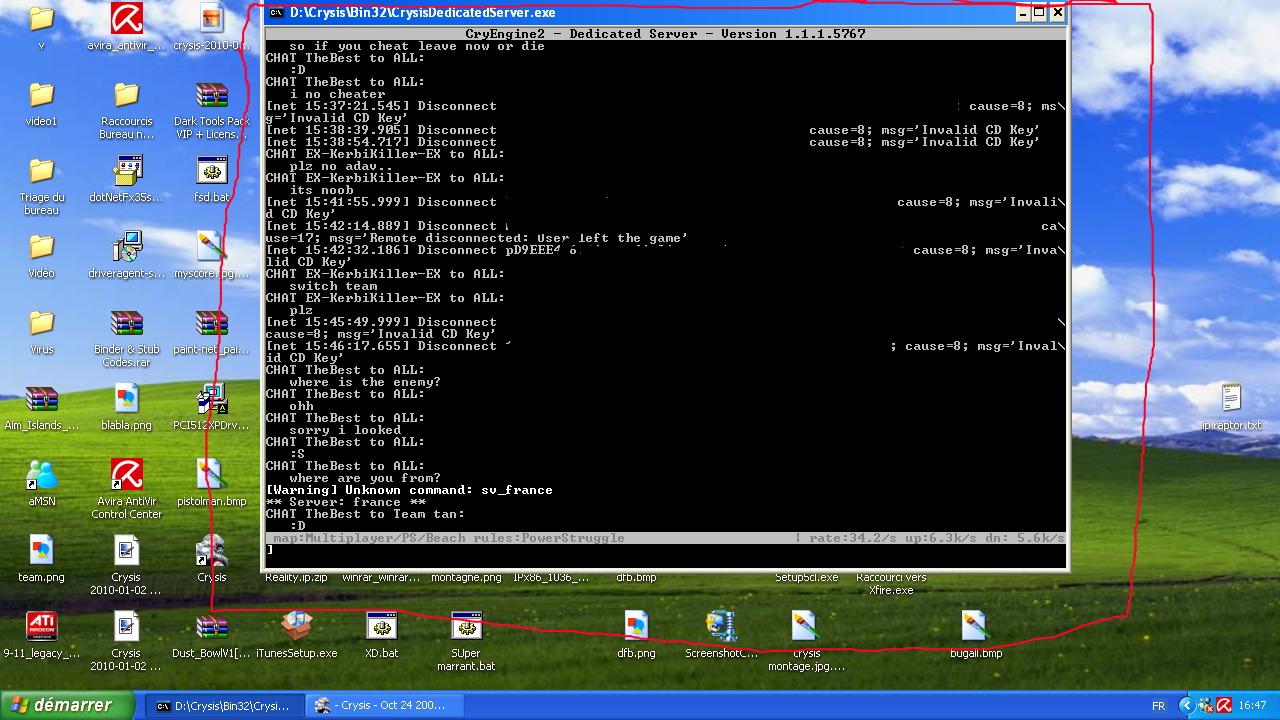Select the dfb.png image icon

point(636,626)
